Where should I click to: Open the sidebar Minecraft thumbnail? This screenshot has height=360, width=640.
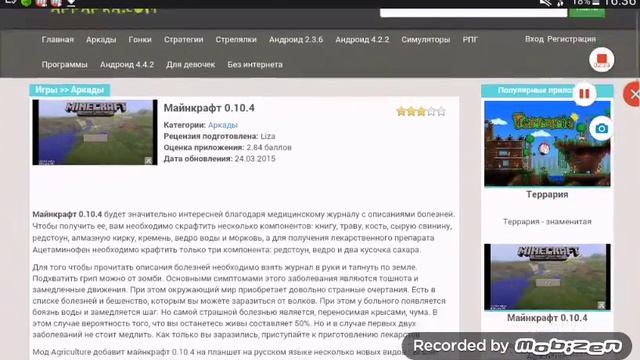pos(547,277)
